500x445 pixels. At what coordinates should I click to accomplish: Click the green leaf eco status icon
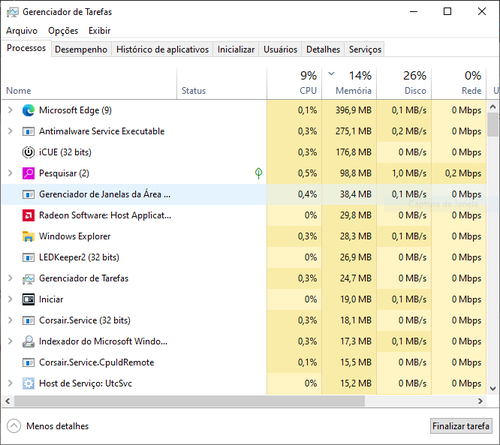[x=258, y=173]
